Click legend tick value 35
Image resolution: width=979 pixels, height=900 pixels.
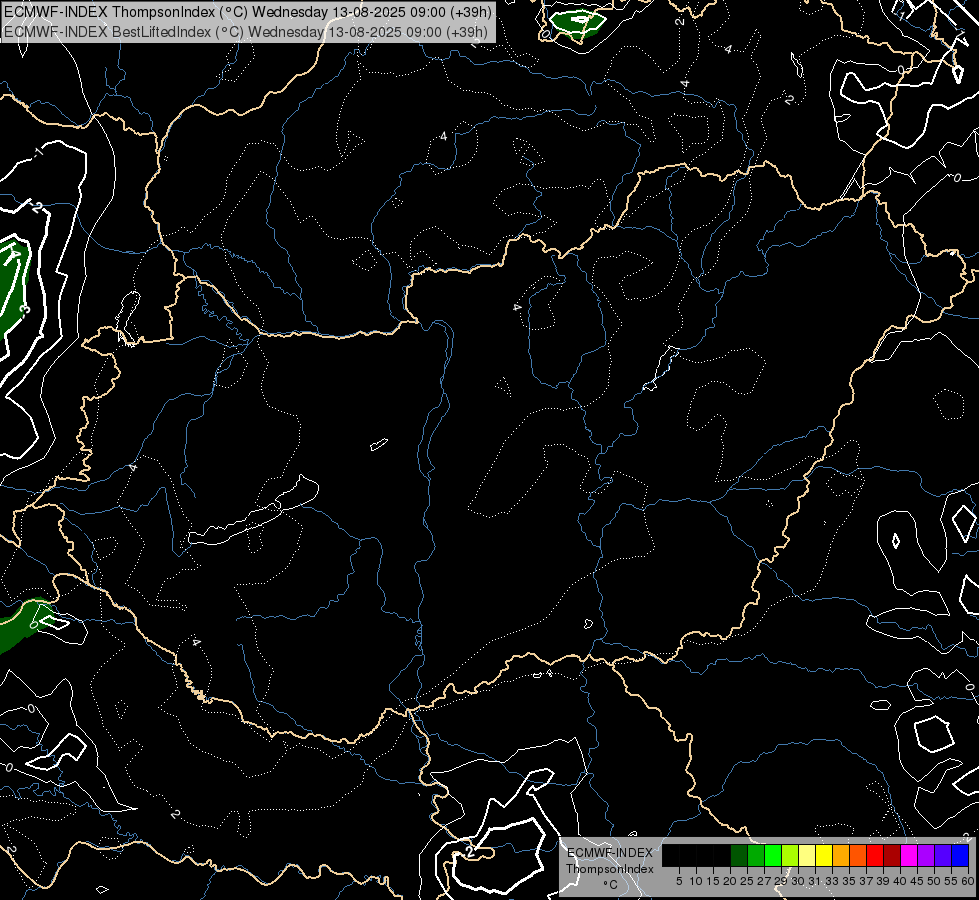coord(849,881)
